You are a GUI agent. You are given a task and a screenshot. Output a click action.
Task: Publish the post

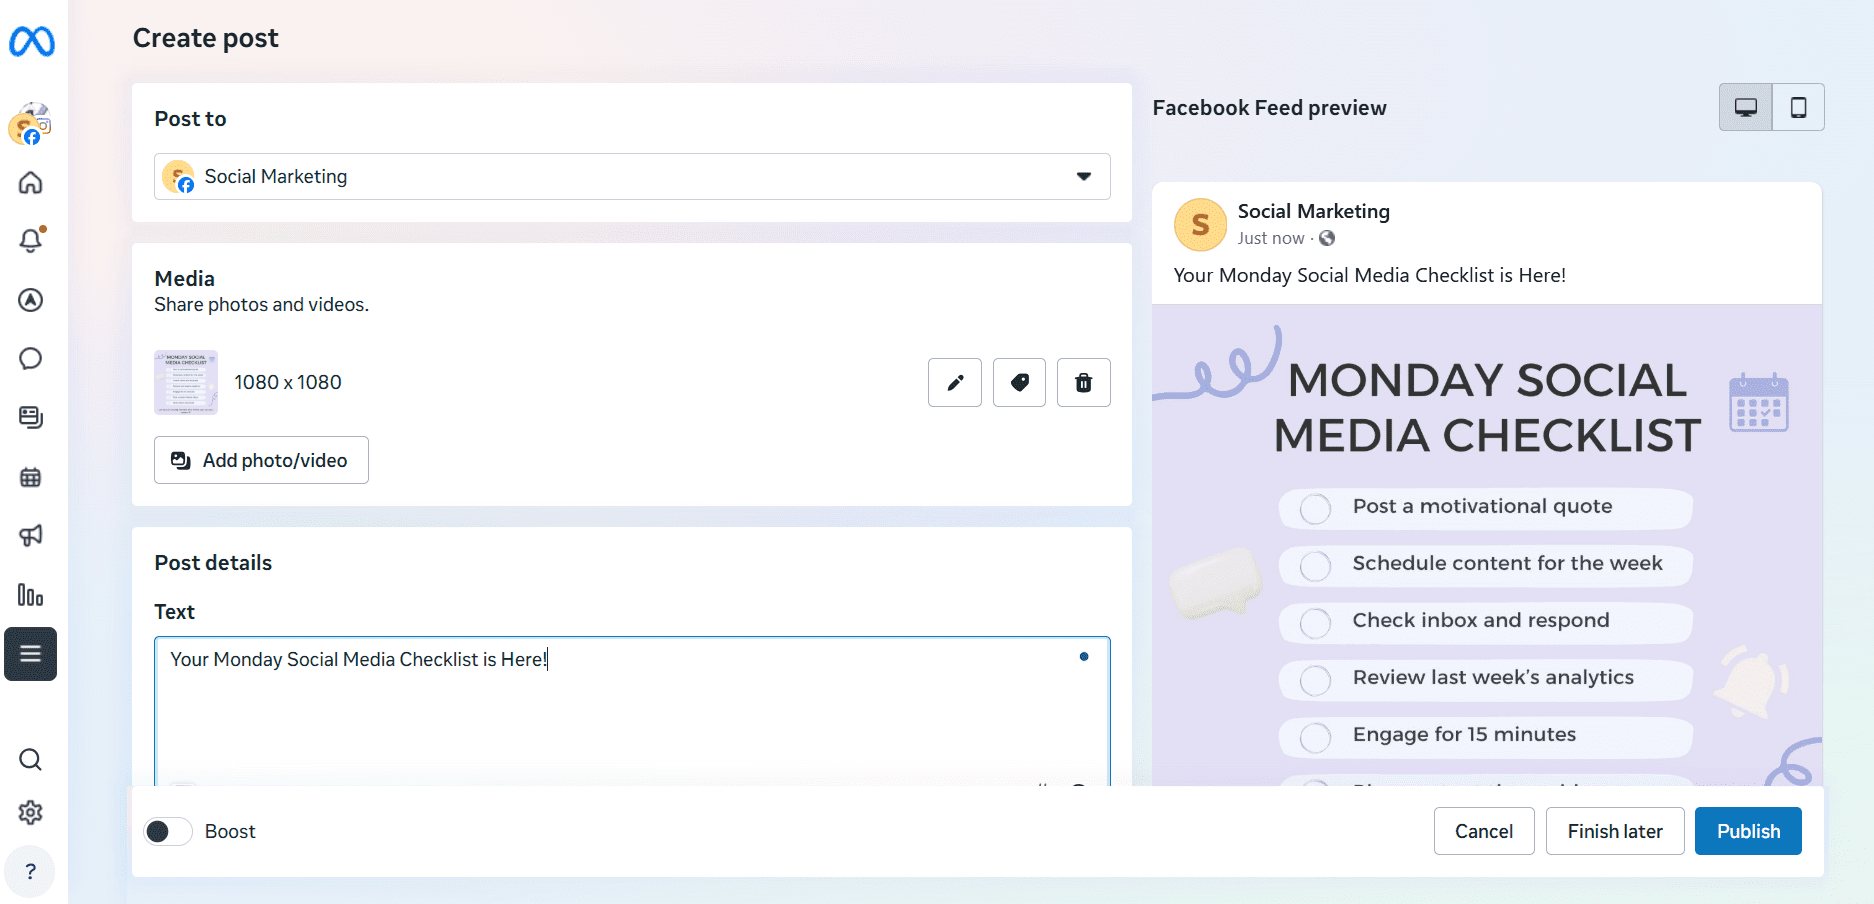1747,831
